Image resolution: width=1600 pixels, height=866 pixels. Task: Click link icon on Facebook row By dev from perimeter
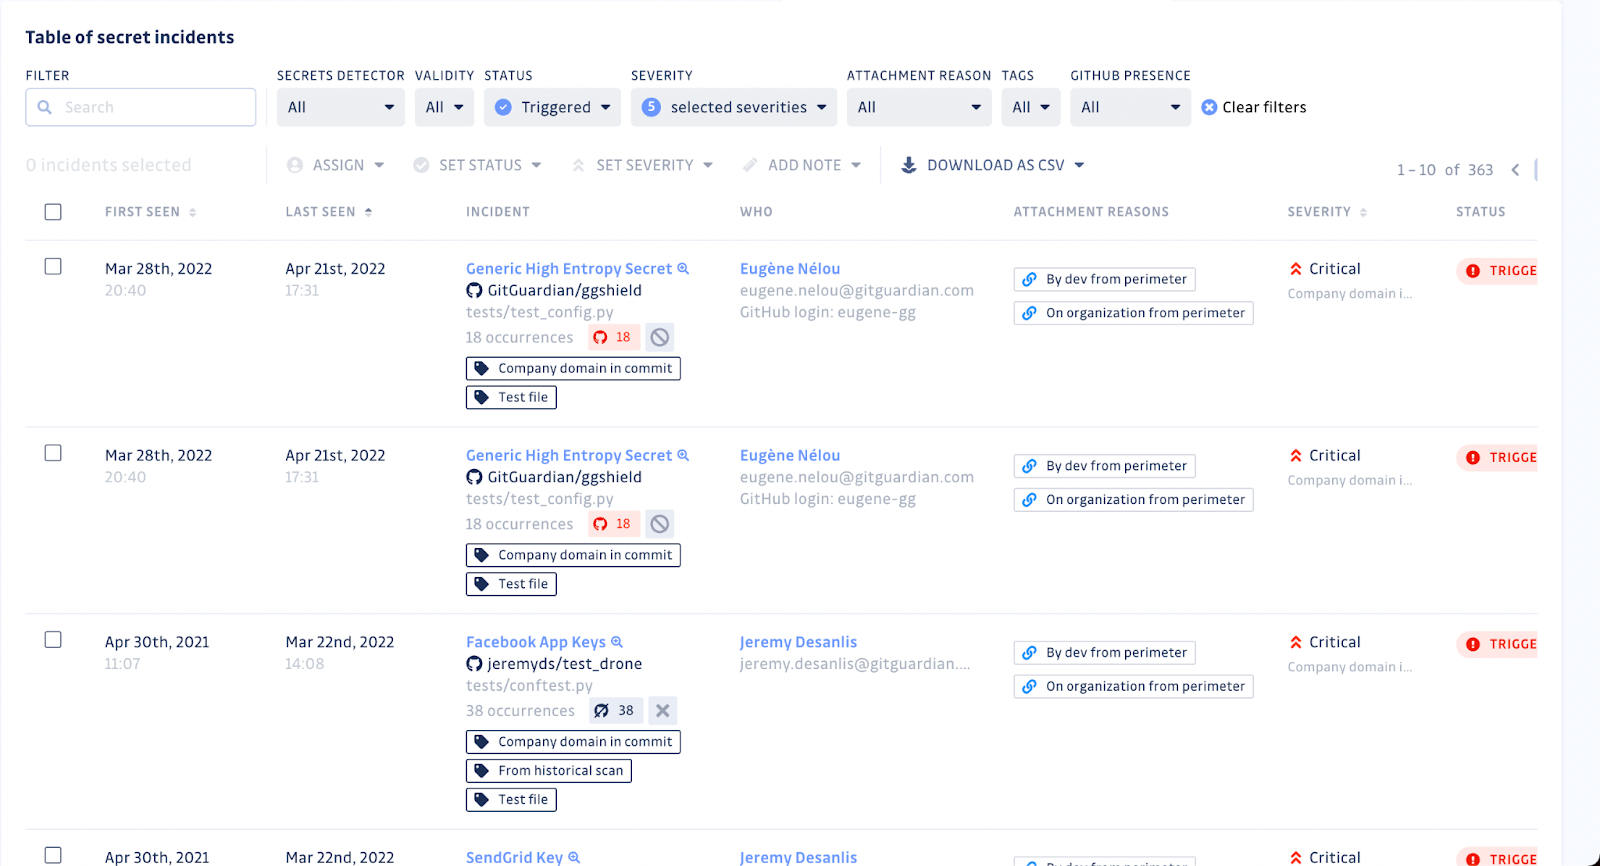coord(1029,653)
